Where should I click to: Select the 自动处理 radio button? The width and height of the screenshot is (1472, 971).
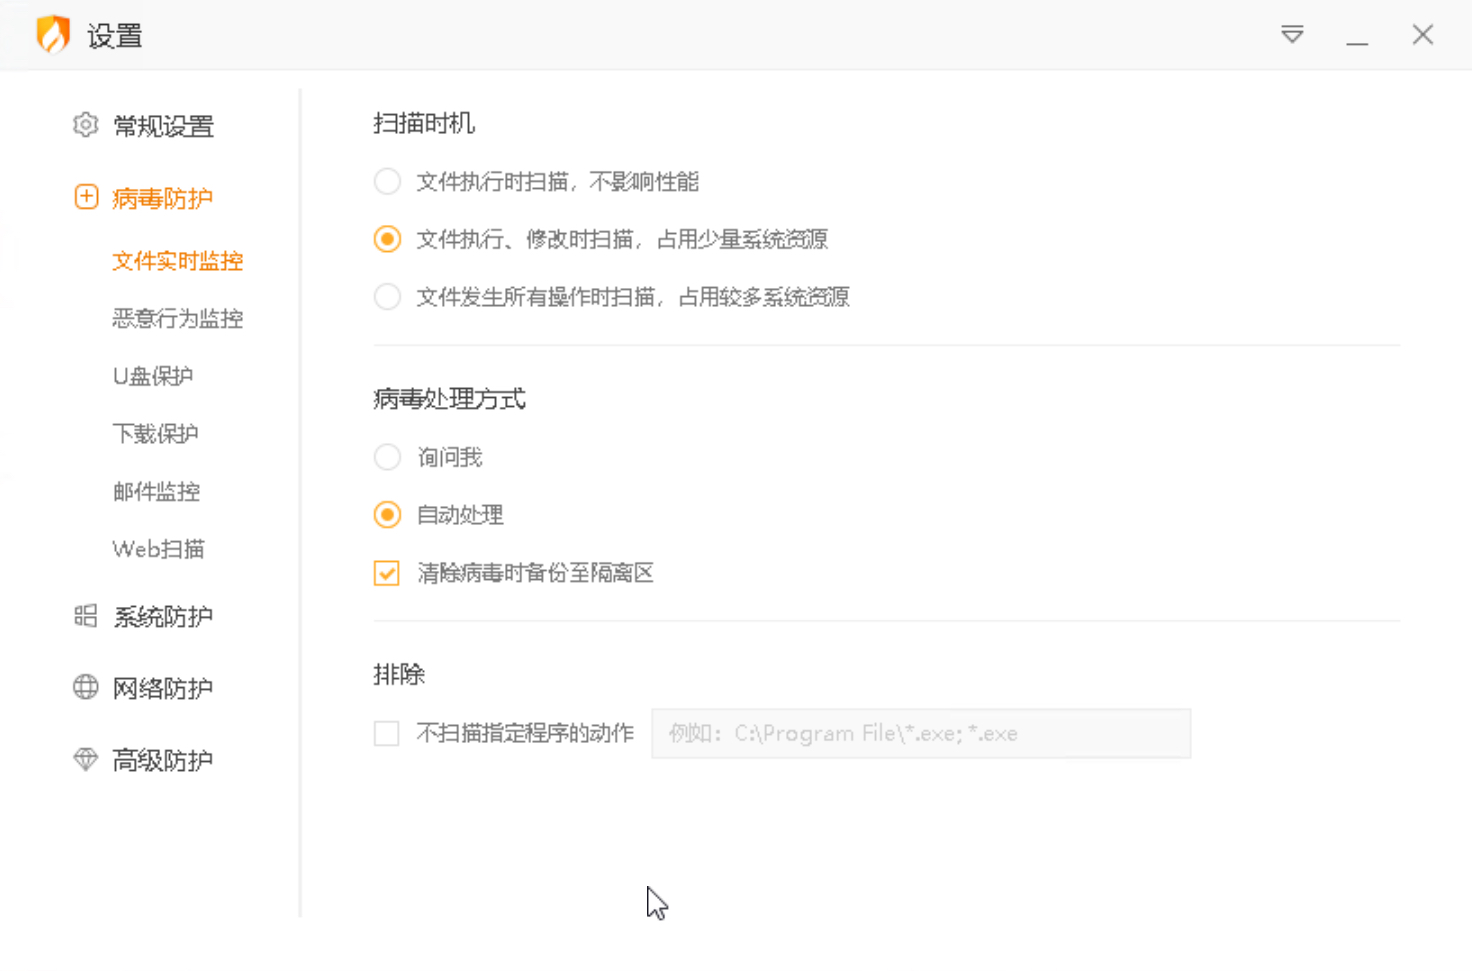pyautogui.click(x=387, y=515)
